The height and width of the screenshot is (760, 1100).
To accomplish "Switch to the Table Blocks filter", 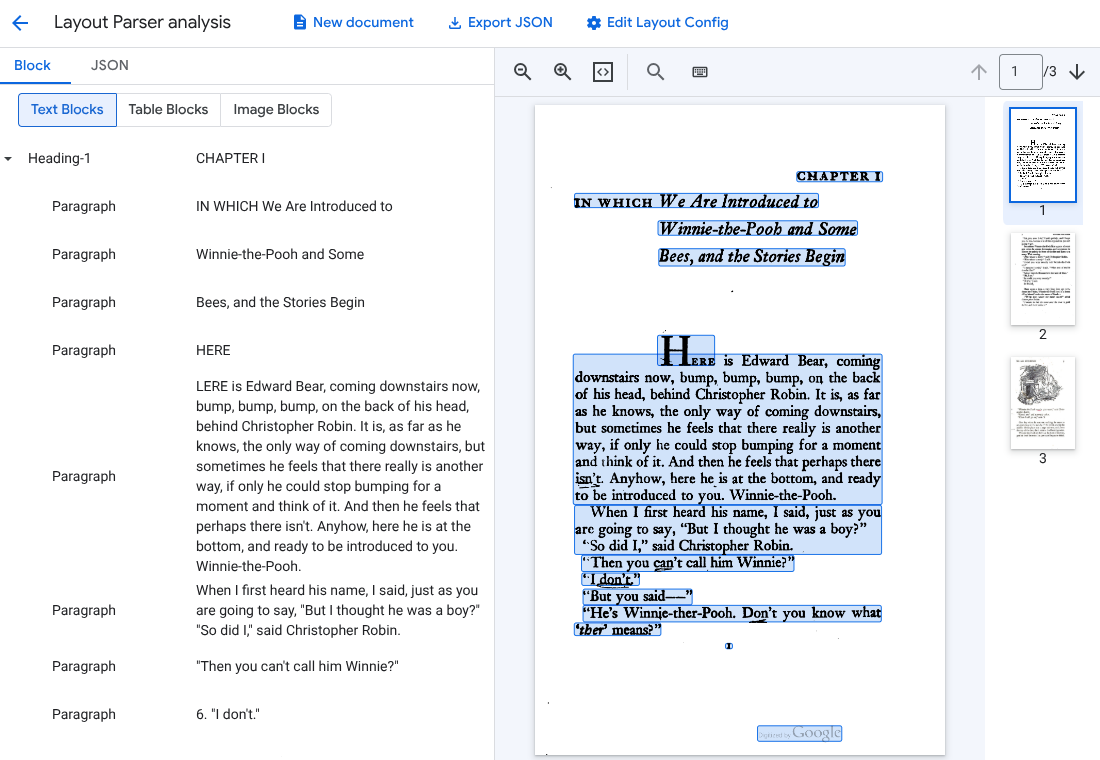I will pos(168,110).
